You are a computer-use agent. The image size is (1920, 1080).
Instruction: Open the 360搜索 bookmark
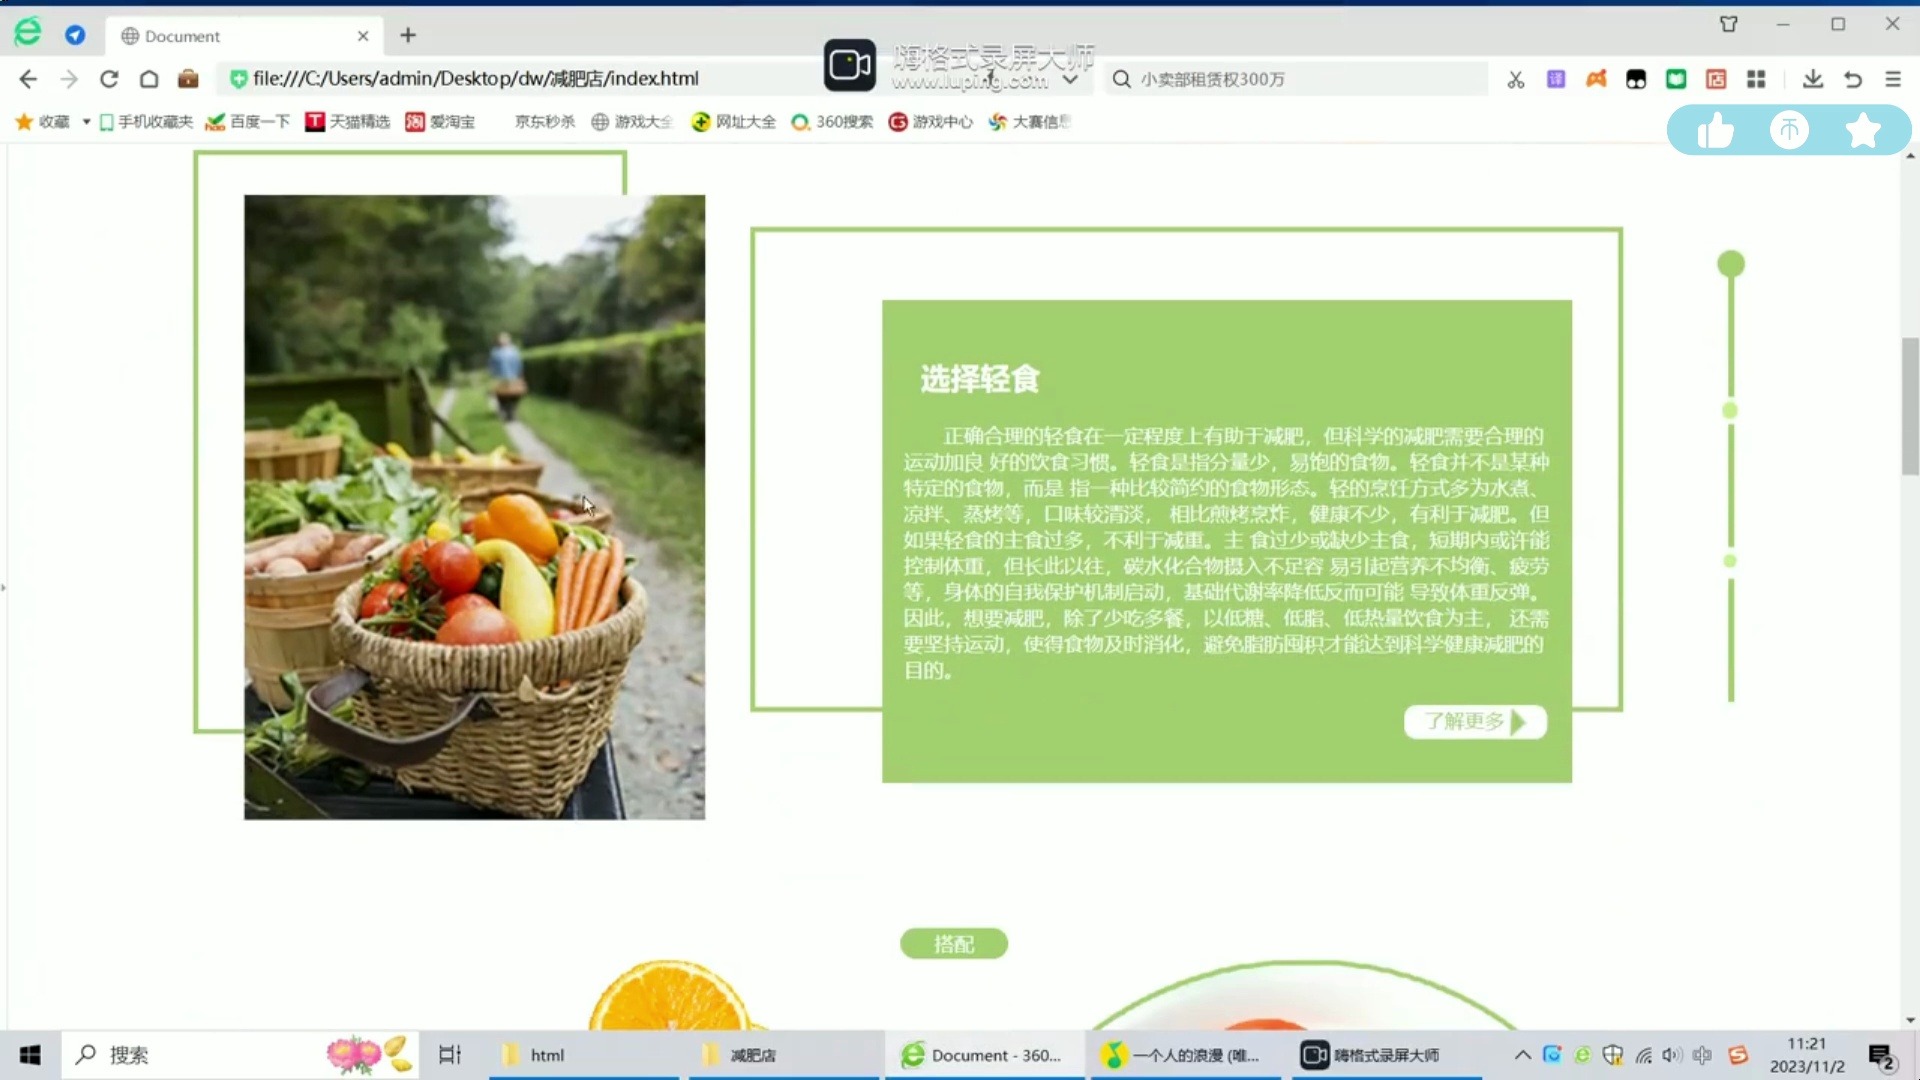point(832,122)
